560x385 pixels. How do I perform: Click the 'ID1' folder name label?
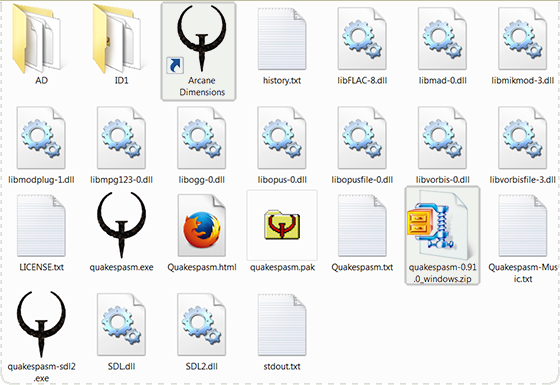121,80
